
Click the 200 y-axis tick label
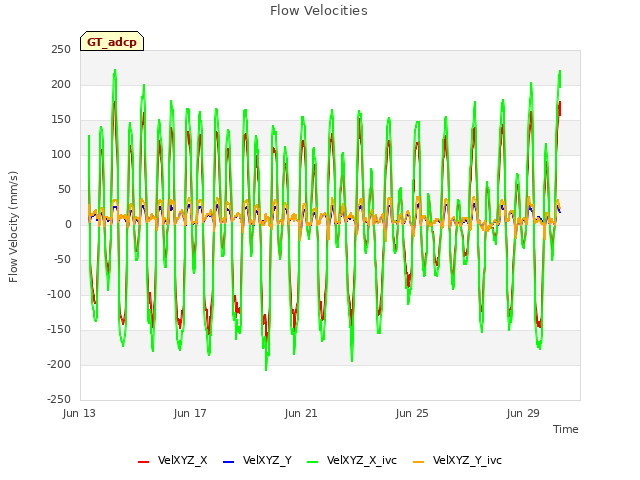[x=61, y=85]
